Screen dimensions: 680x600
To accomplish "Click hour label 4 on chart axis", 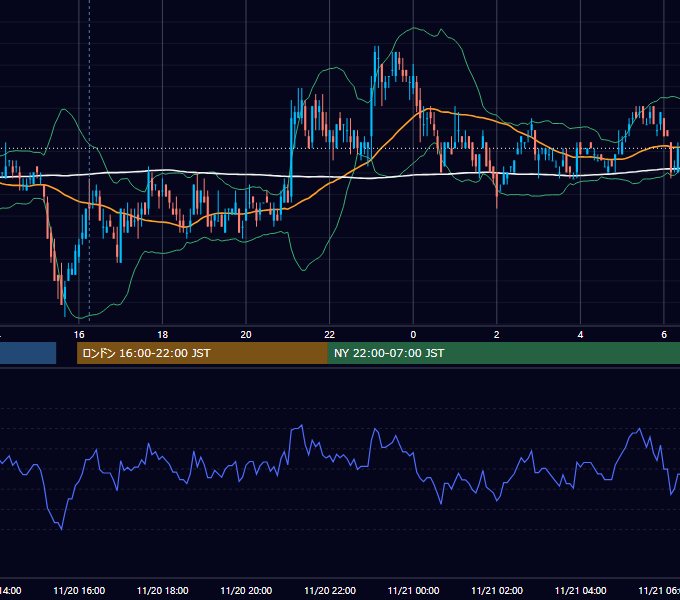I will pyautogui.click(x=580, y=335).
